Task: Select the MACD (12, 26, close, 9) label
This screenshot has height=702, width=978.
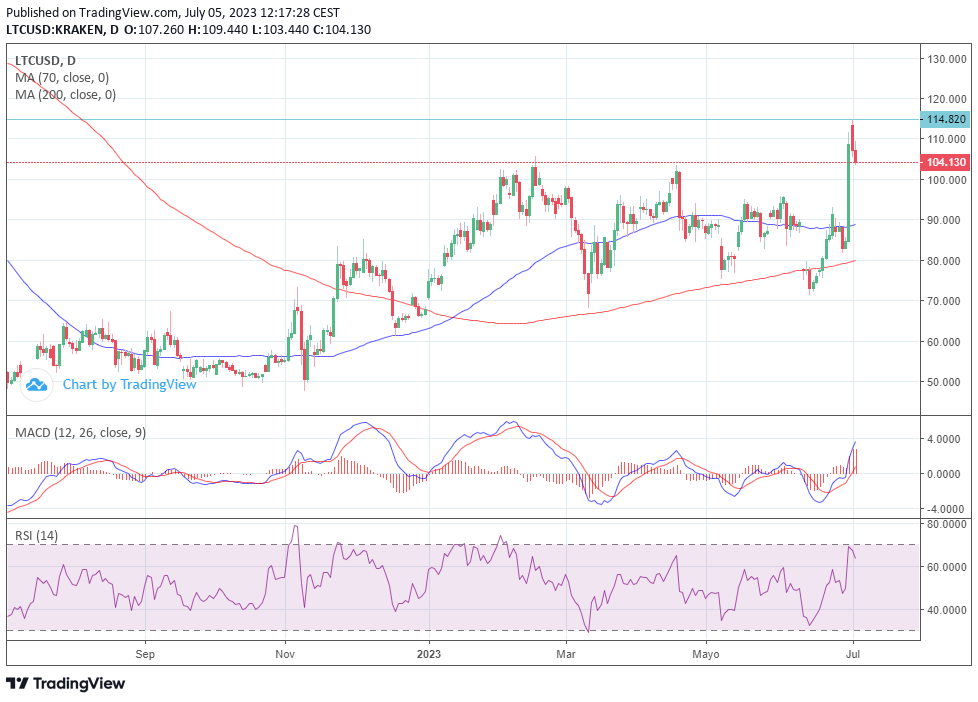Action: [80, 432]
